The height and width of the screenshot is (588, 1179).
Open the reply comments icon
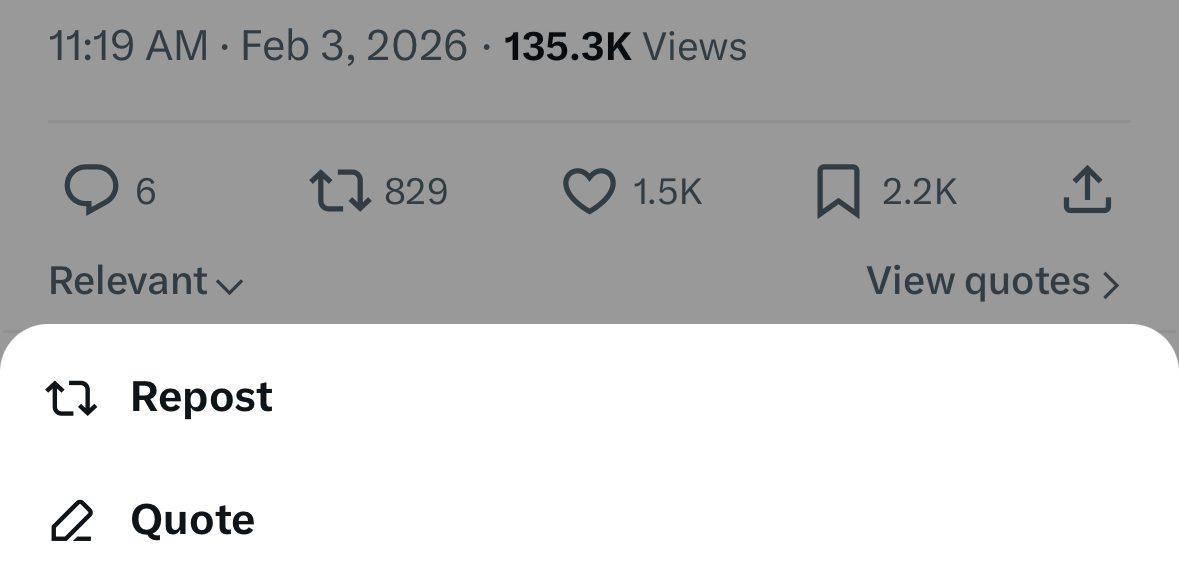click(x=93, y=190)
